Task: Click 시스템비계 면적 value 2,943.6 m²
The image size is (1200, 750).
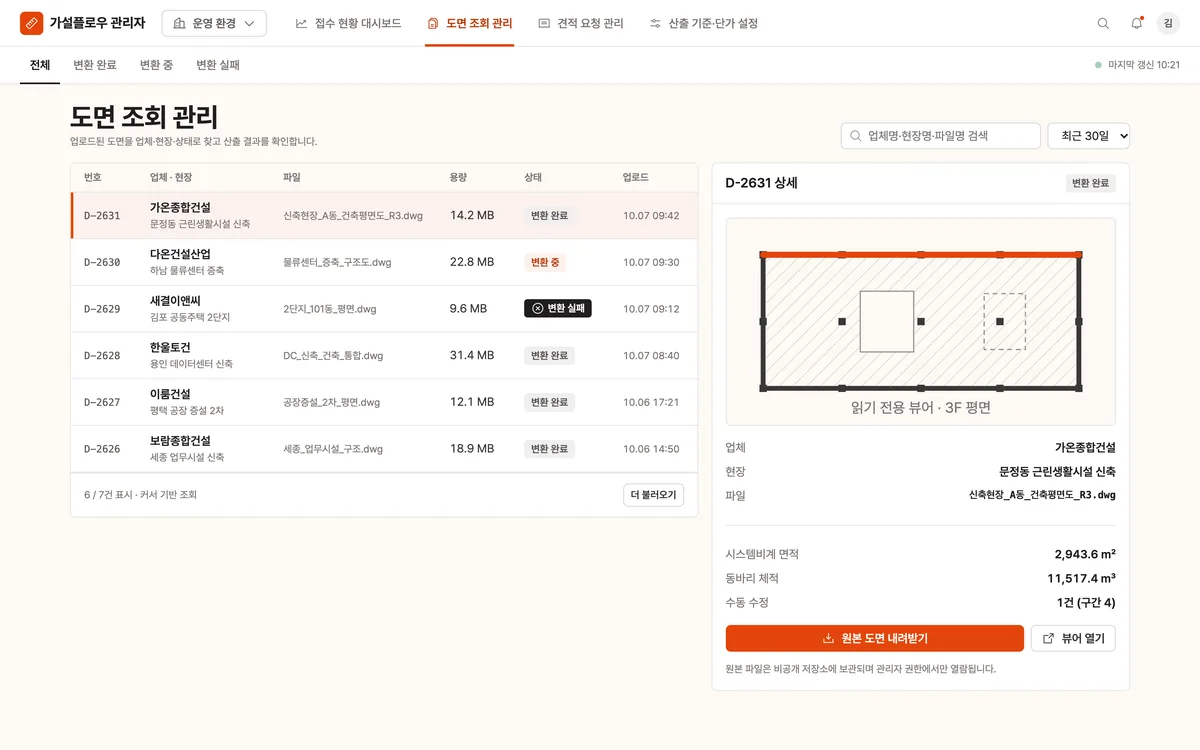Action: point(1085,554)
